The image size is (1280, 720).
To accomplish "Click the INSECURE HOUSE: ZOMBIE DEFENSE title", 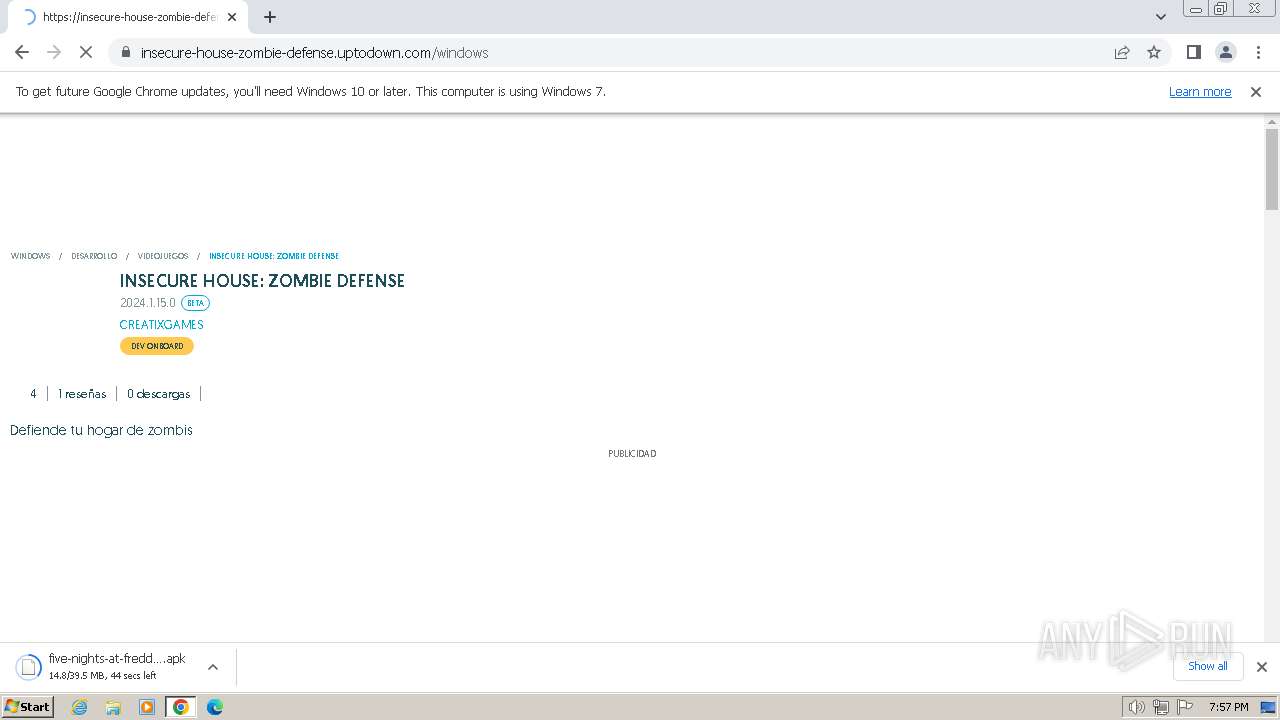I will [262, 281].
